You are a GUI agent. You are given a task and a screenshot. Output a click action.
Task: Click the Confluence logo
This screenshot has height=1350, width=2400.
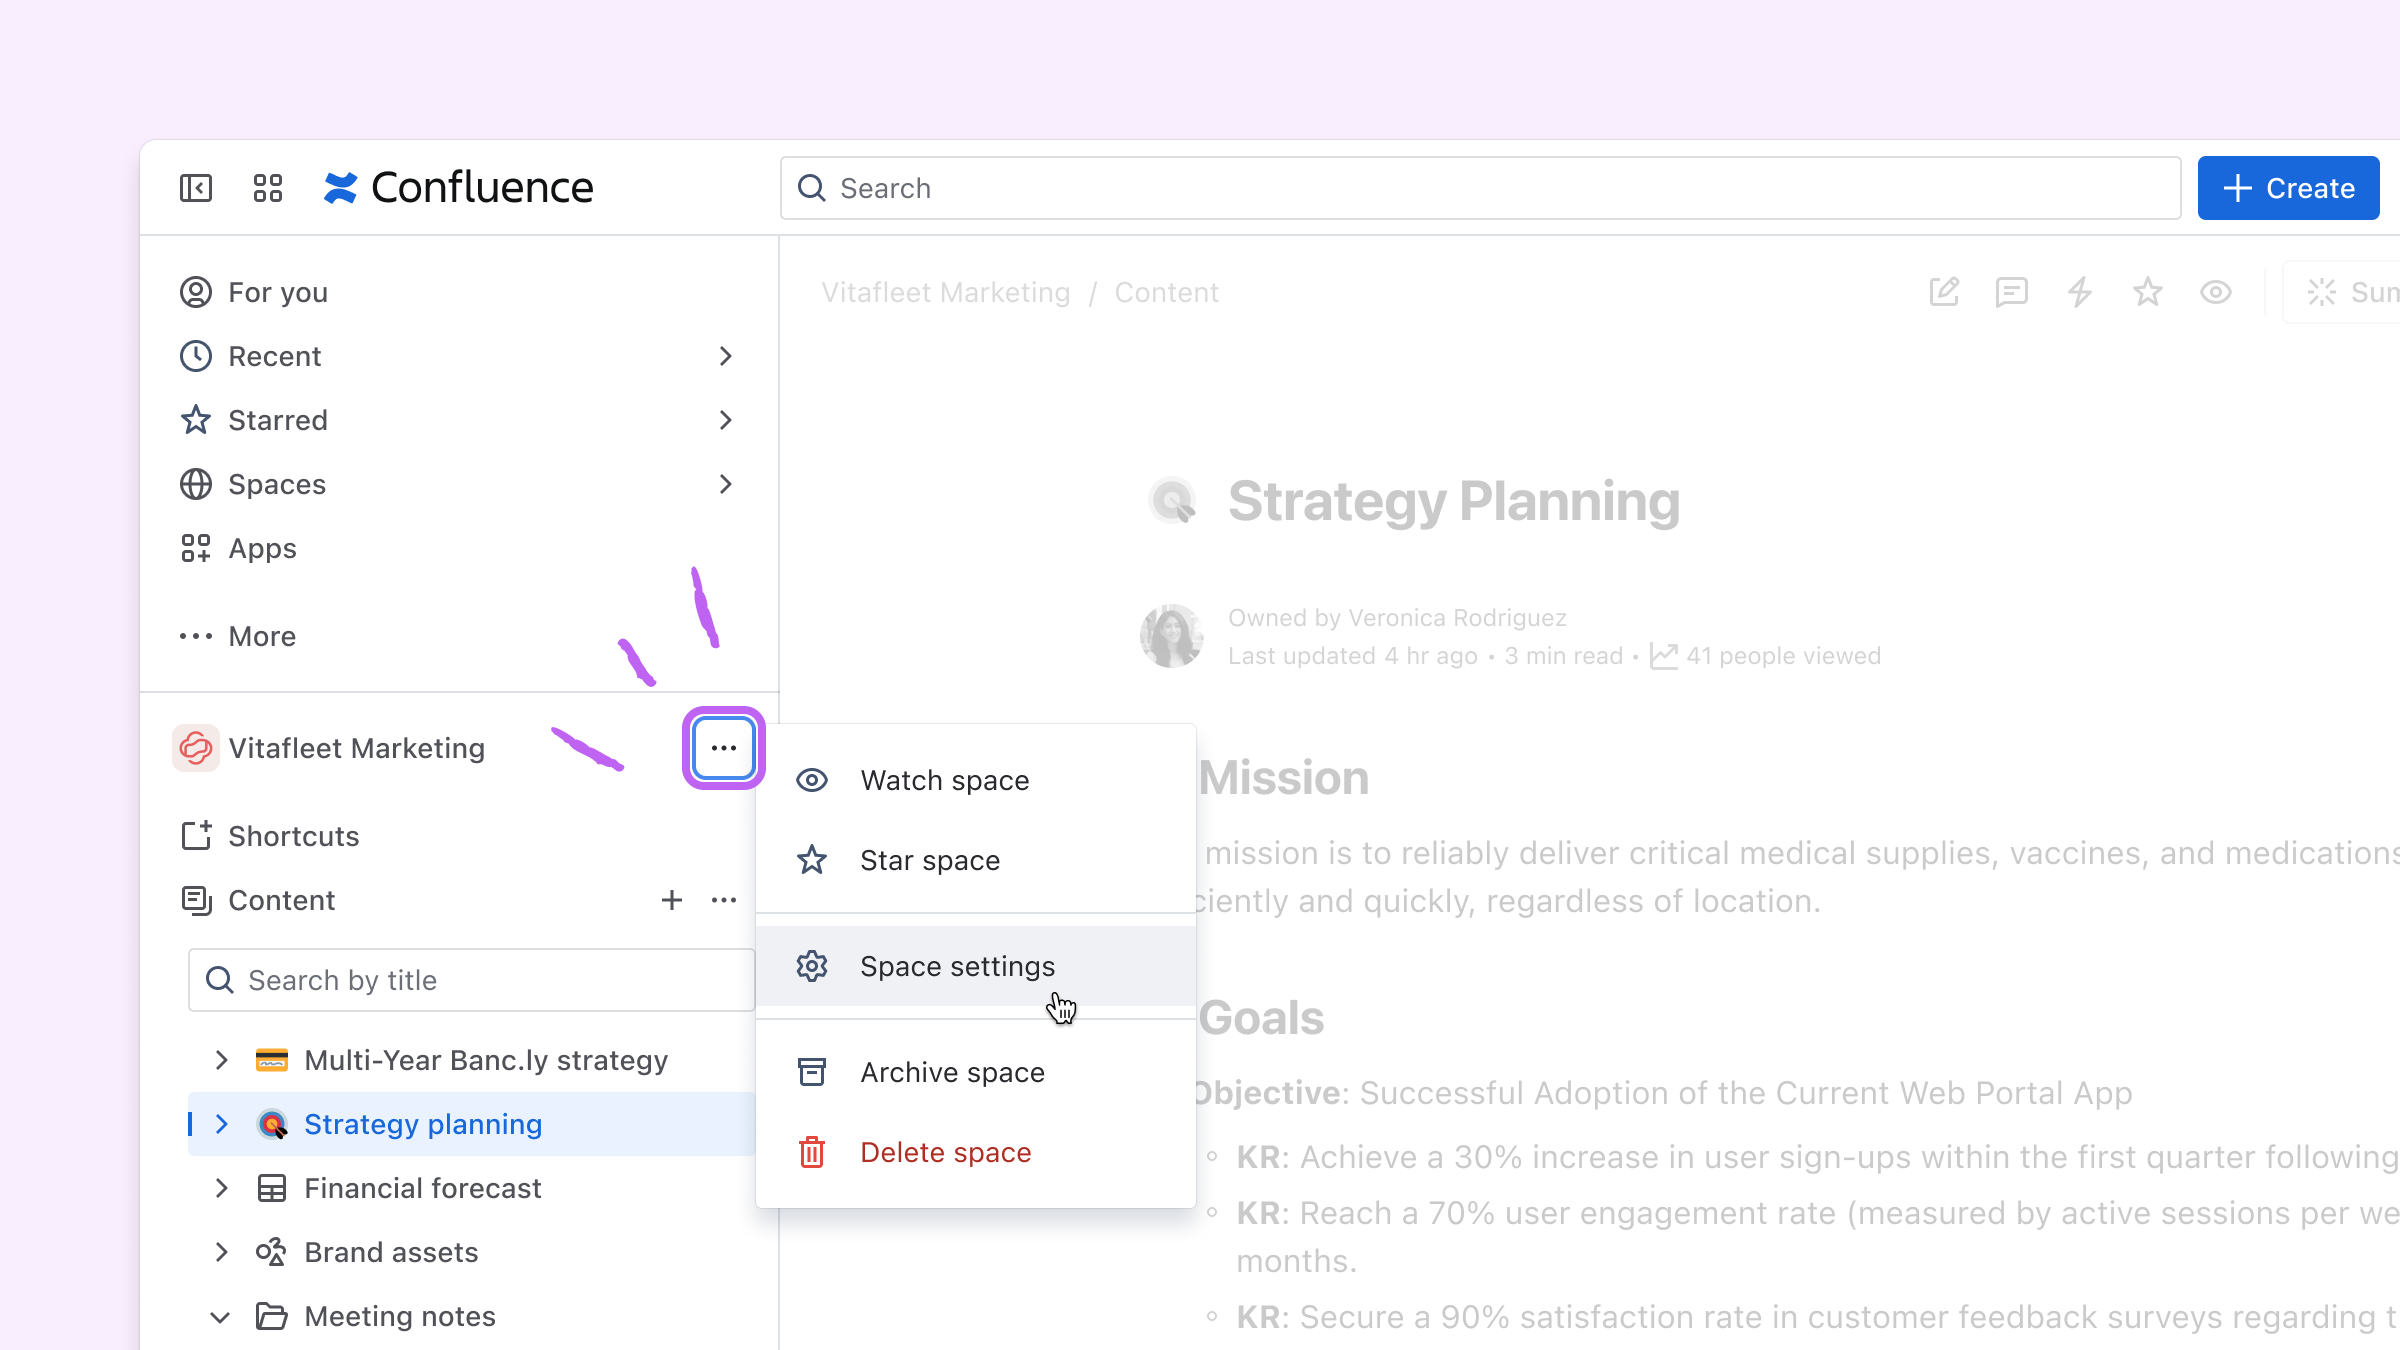pos(462,187)
